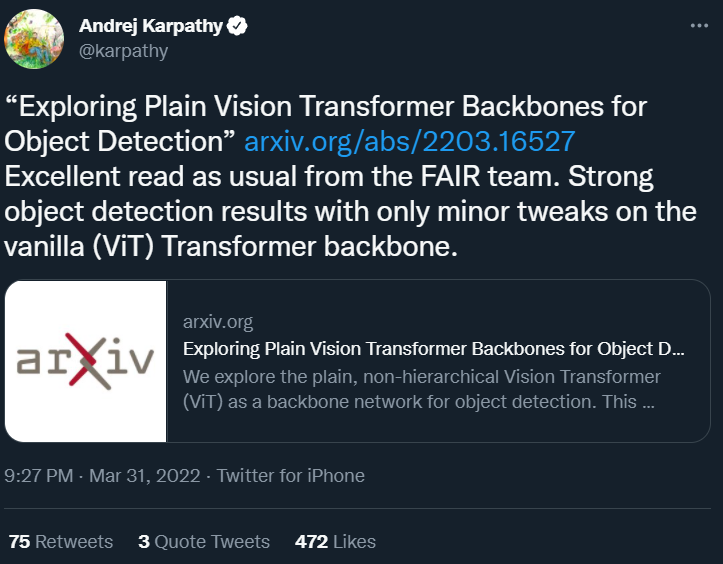Click the arXiv logo card thumbnail
This screenshot has width=723, height=564.
[85, 361]
